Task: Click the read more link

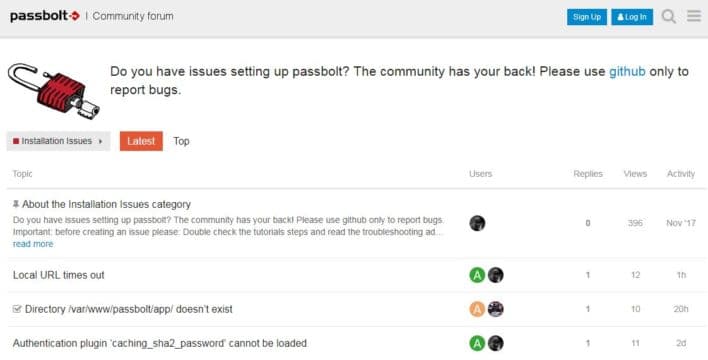Action: click(33, 244)
